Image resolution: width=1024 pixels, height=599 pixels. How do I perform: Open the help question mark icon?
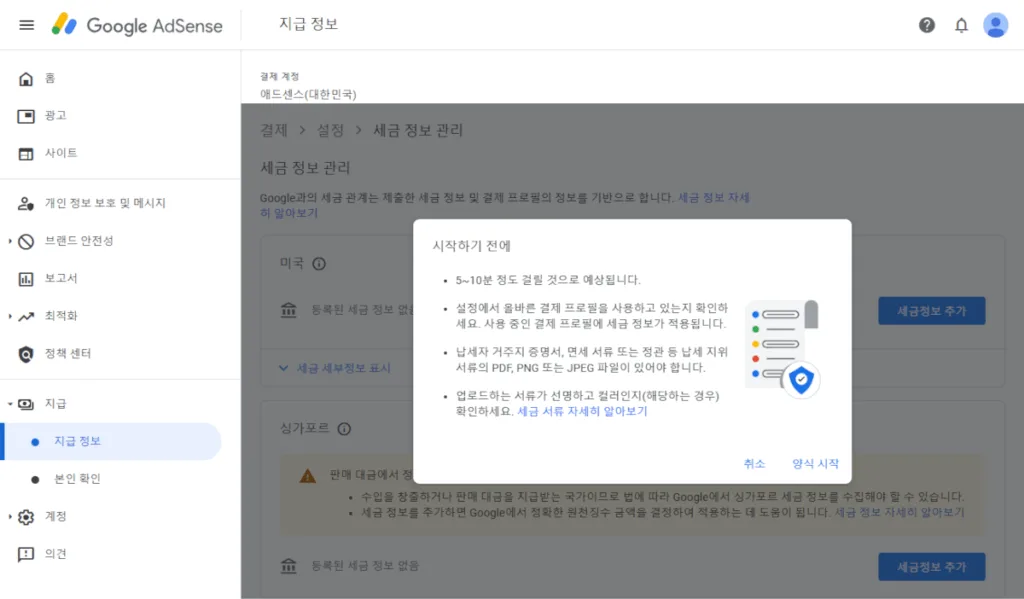click(x=927, y=25)
